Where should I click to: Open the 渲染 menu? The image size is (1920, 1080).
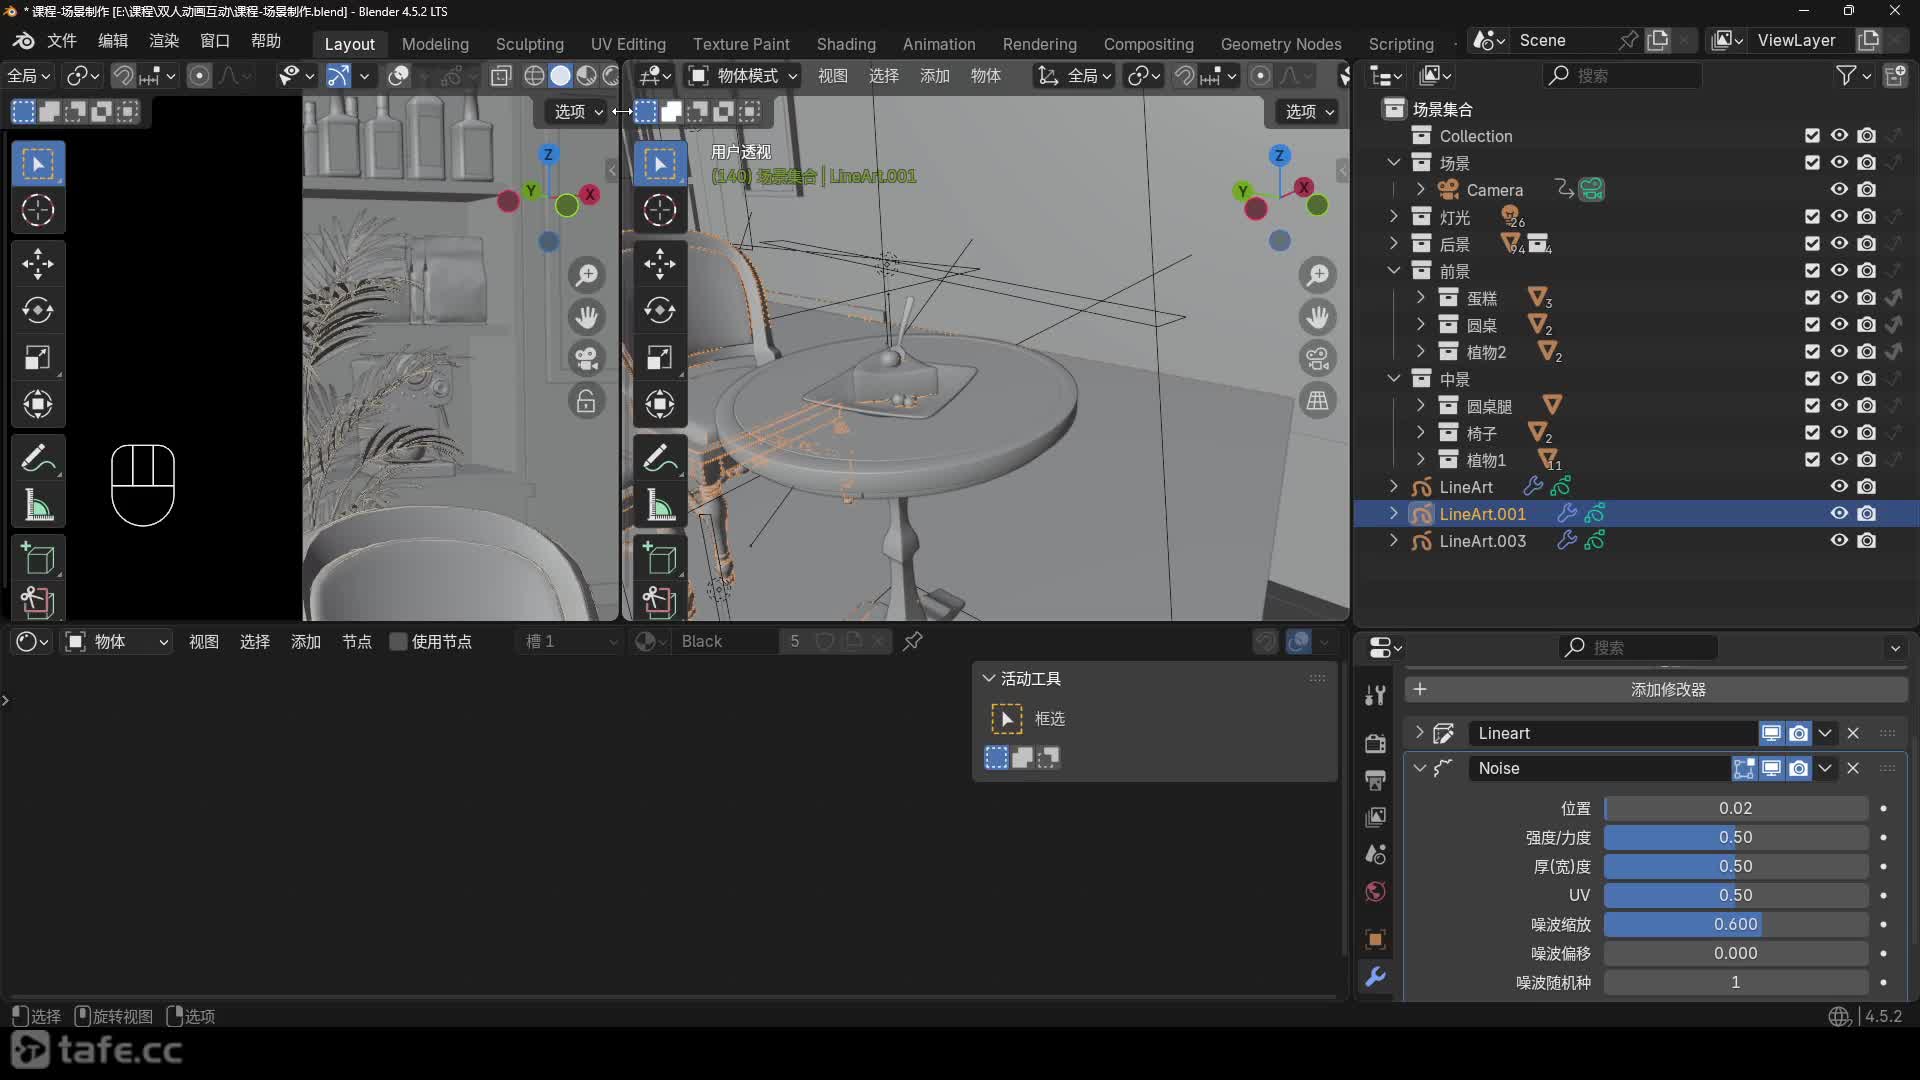click(163, 41)
